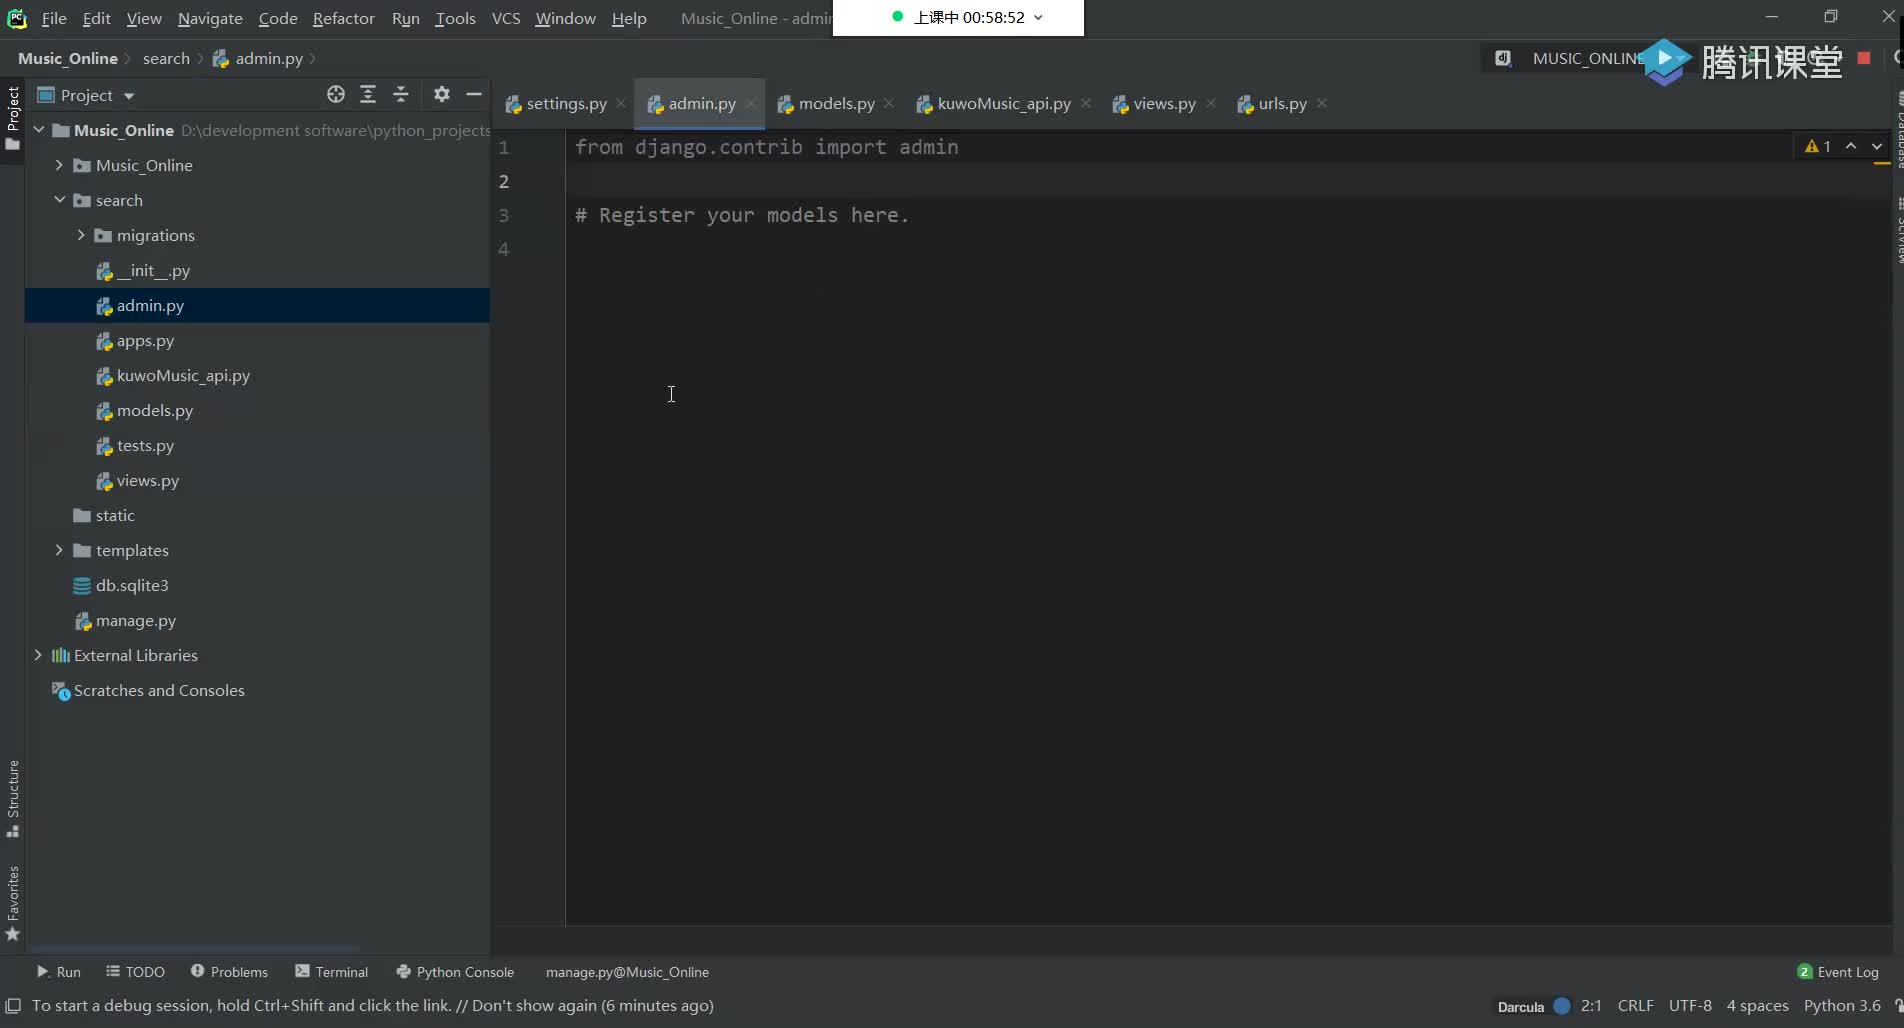Open the Event Log
The image size is (1904, 1028).
[x=1838, y=972]
